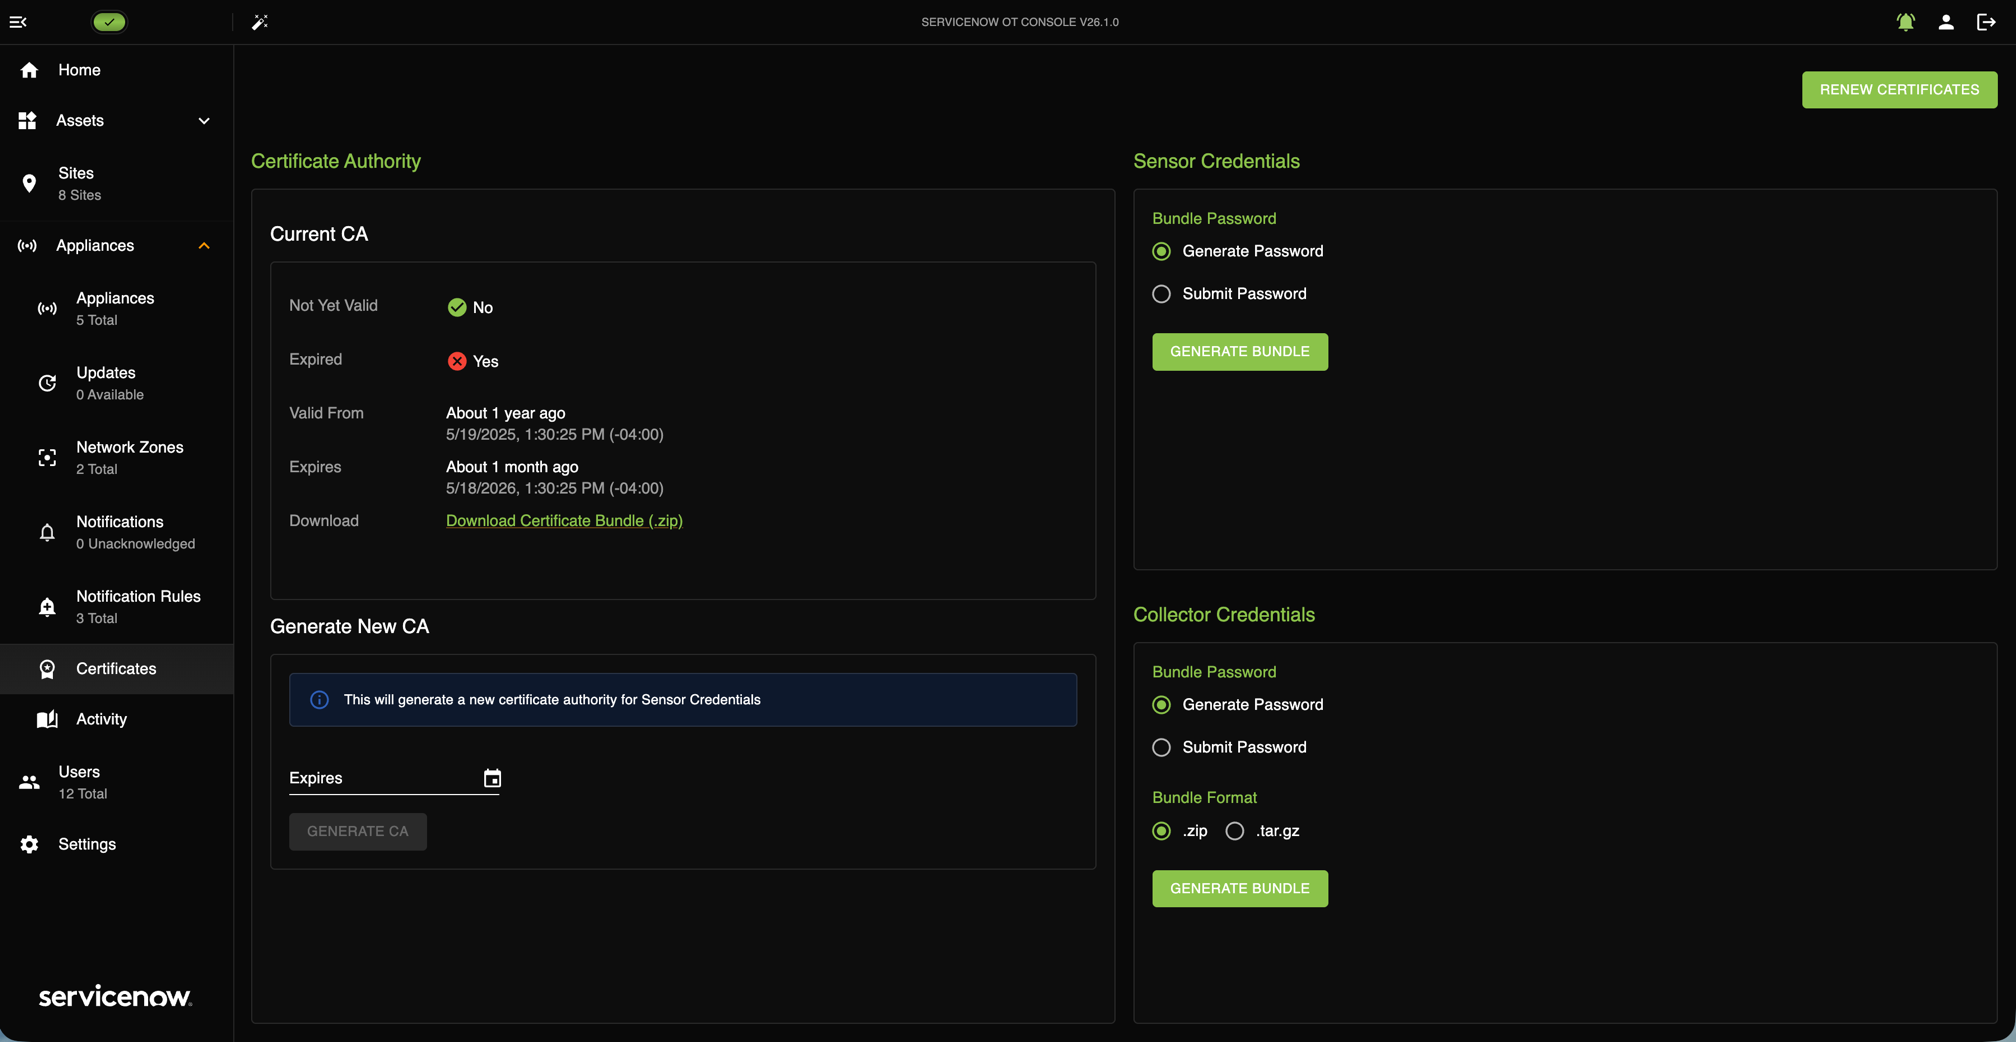Click the green Not Yet Valid check icon
This screenshot has height=1042, width=2016.
457,307
